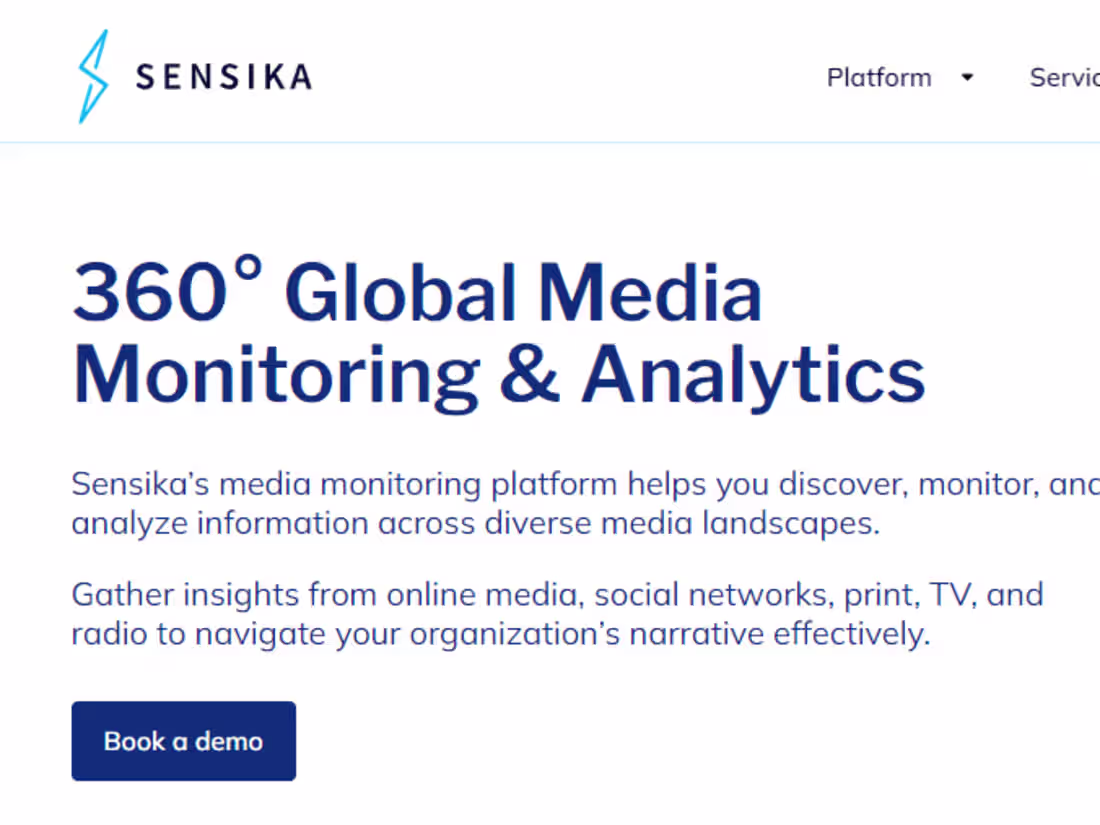Click the SENSIKA wordmark in the header
1100x825 pixels.
222,77
